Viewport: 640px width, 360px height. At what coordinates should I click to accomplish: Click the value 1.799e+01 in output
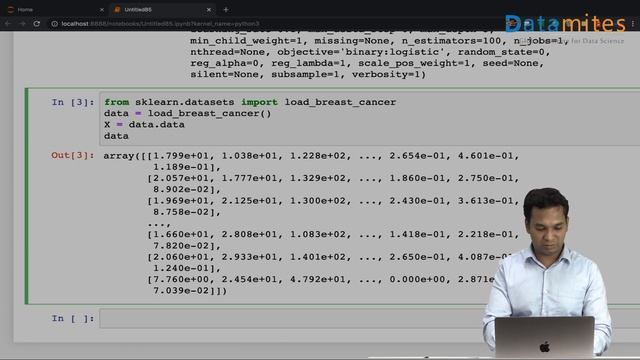(x=181, y=156)
